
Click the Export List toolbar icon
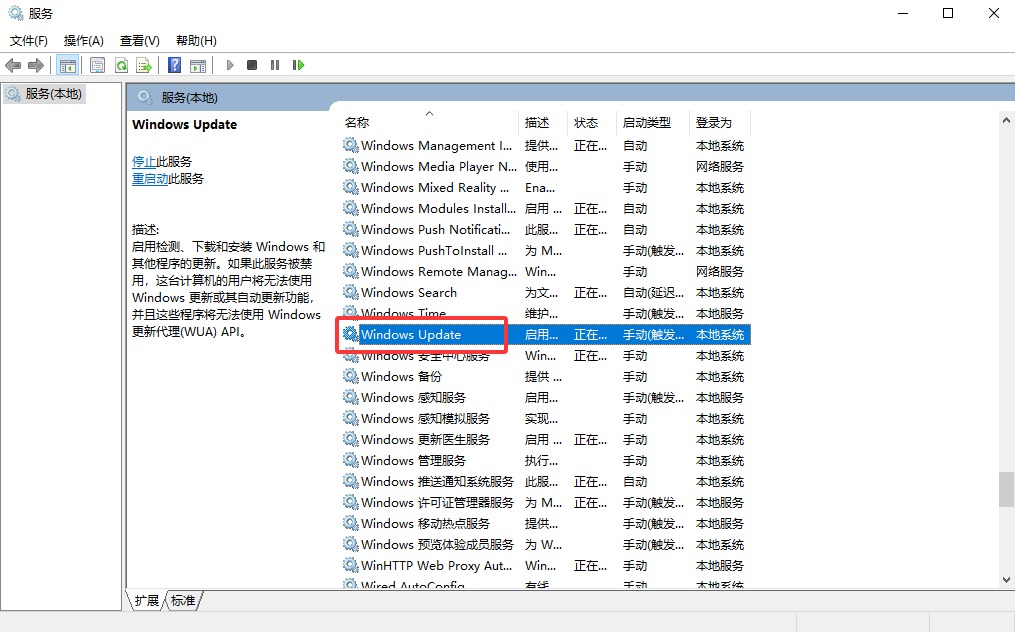(145, 65)
